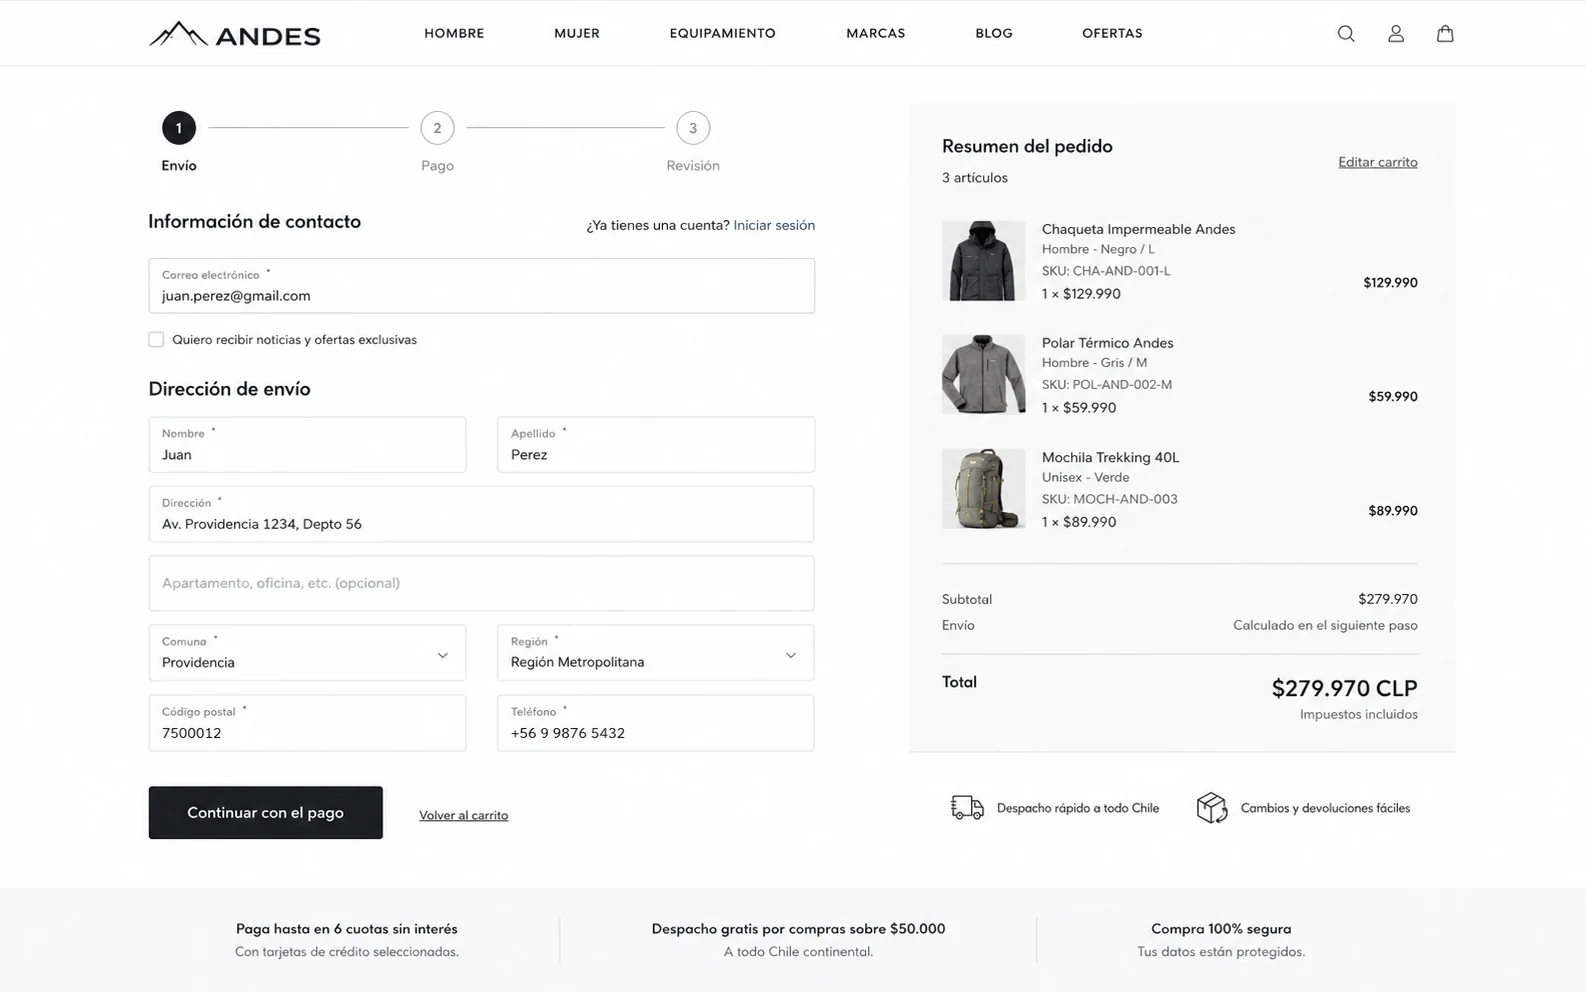The image size is (1586, 992).
Task: Open the MARCAS menu
Action: [876, 33]
